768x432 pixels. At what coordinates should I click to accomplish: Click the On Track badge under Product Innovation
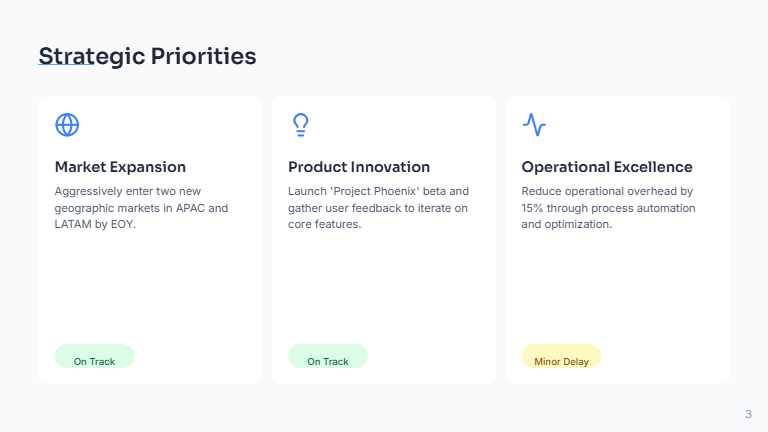328,358
